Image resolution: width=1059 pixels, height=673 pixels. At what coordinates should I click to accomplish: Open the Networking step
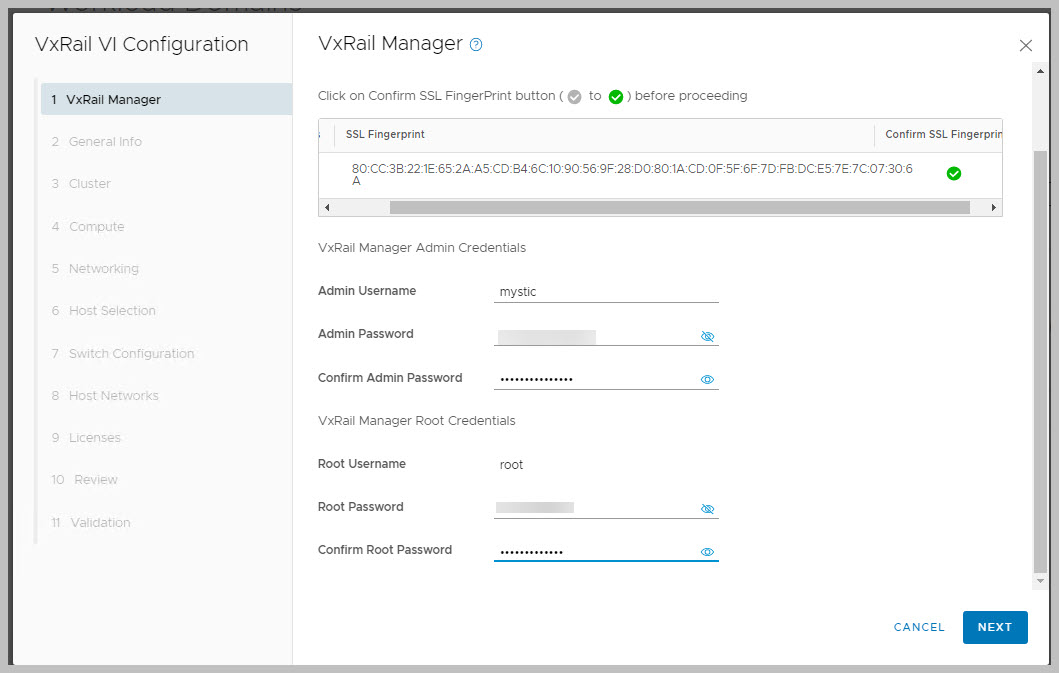(103, 269)
